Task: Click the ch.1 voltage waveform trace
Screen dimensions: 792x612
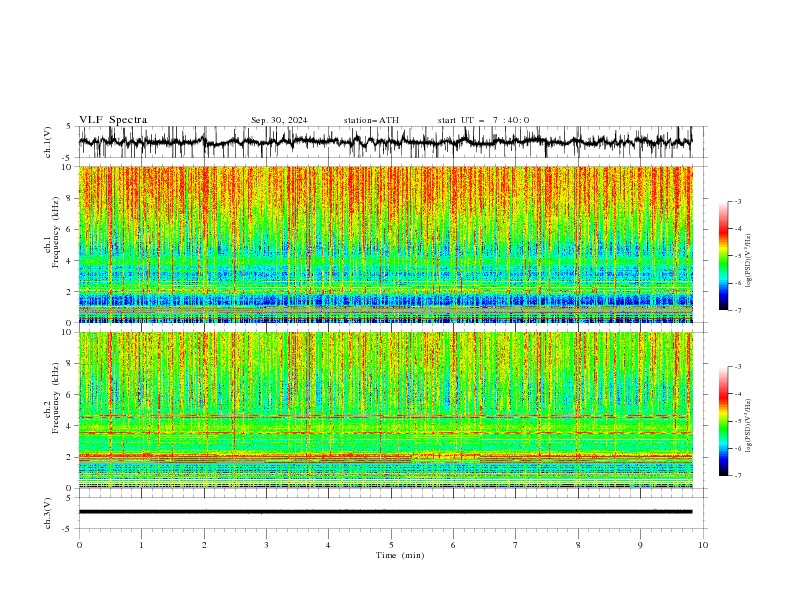Action: tap(385, 141)
